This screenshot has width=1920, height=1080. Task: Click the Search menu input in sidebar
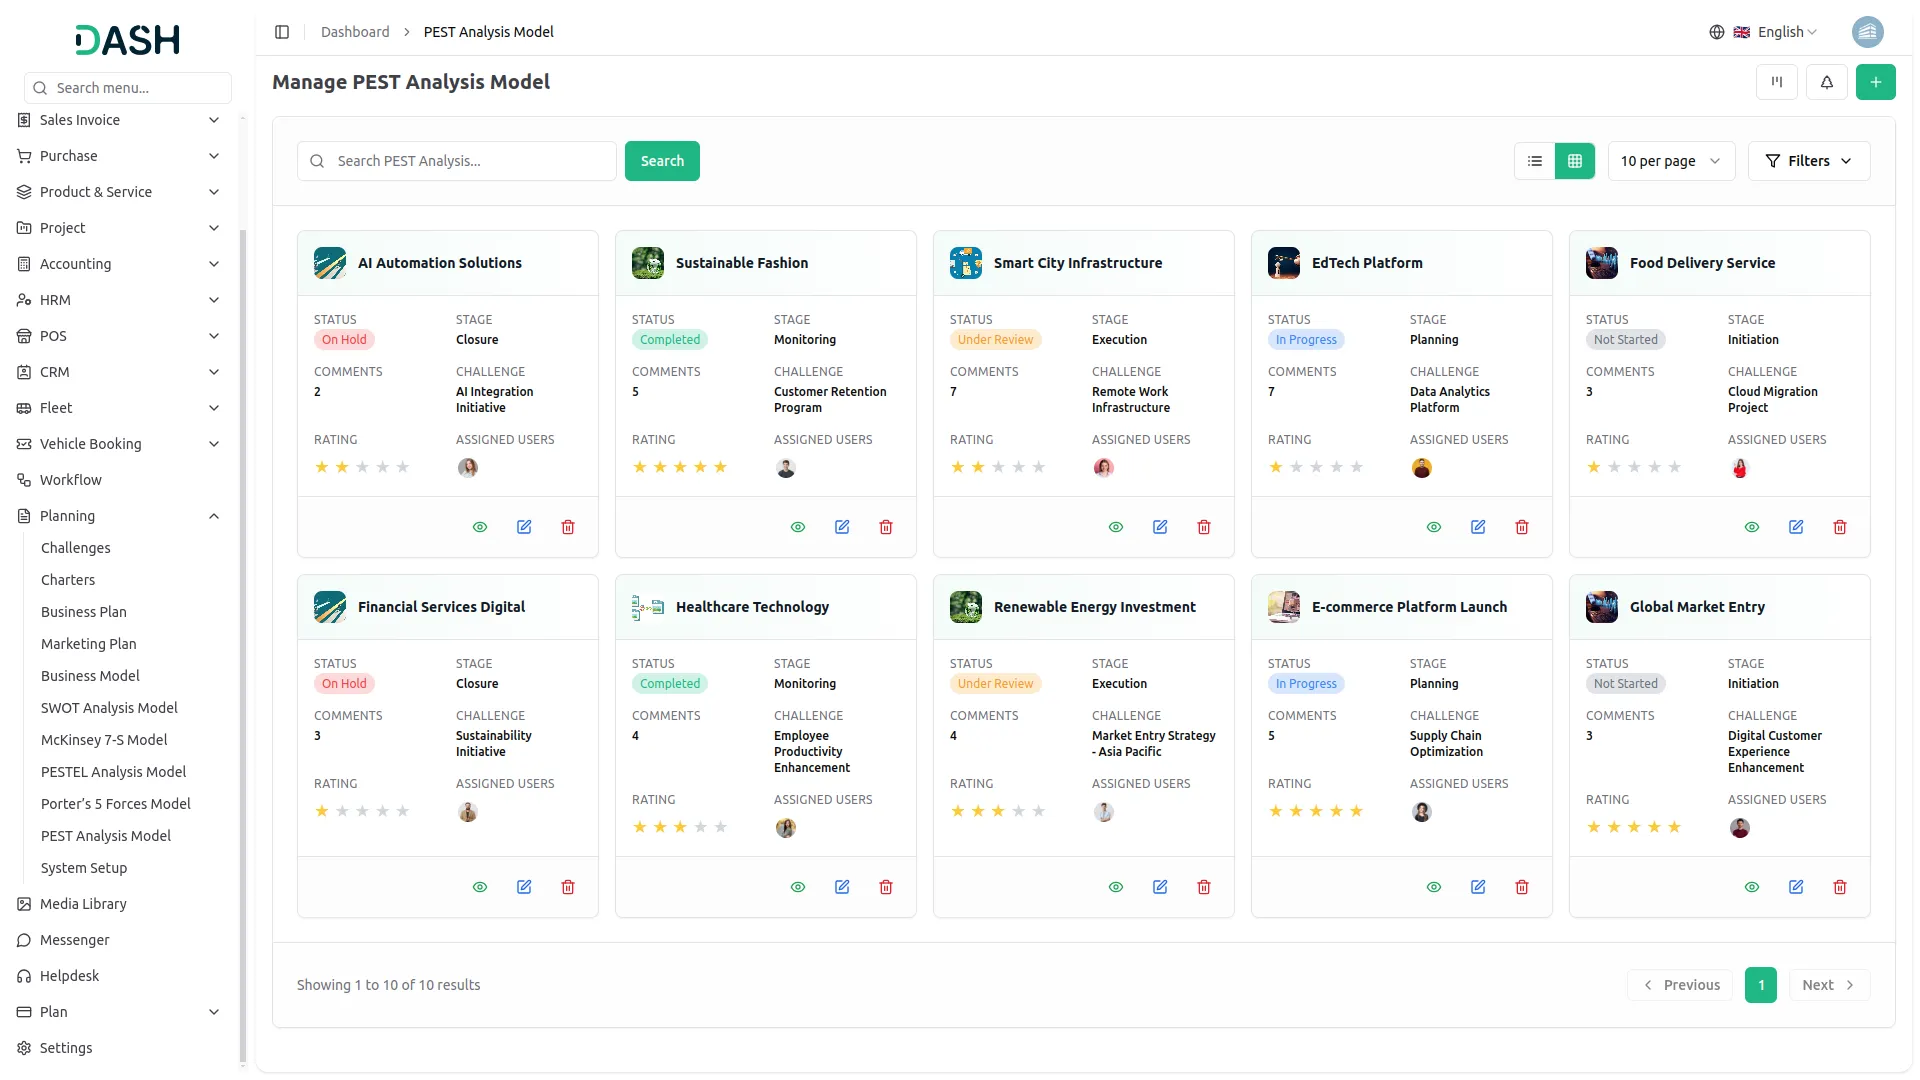[x=128, y=88]
